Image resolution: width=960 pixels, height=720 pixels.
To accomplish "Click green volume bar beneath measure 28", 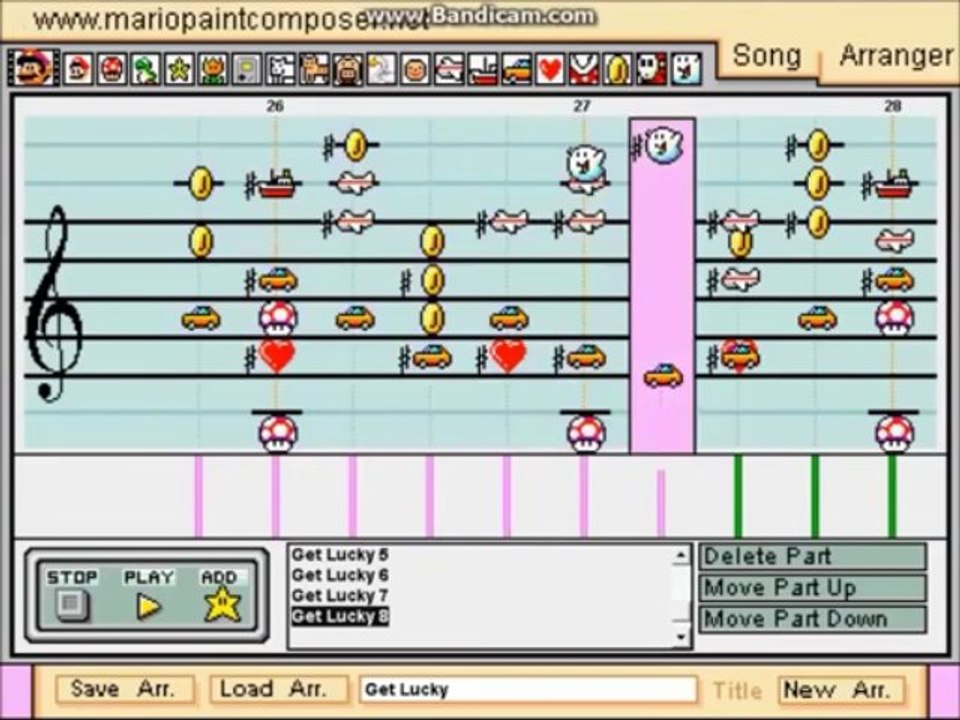I will click(x=892, y=497).
